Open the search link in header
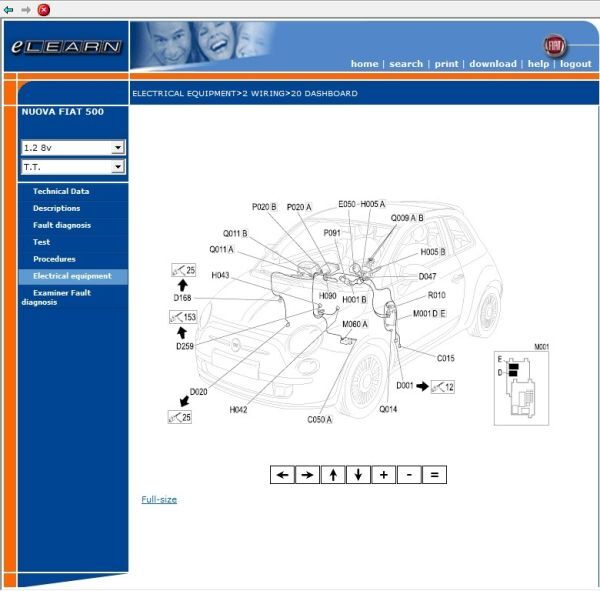Viewport: 600px width, 591px height. click(x=406, y=64)
